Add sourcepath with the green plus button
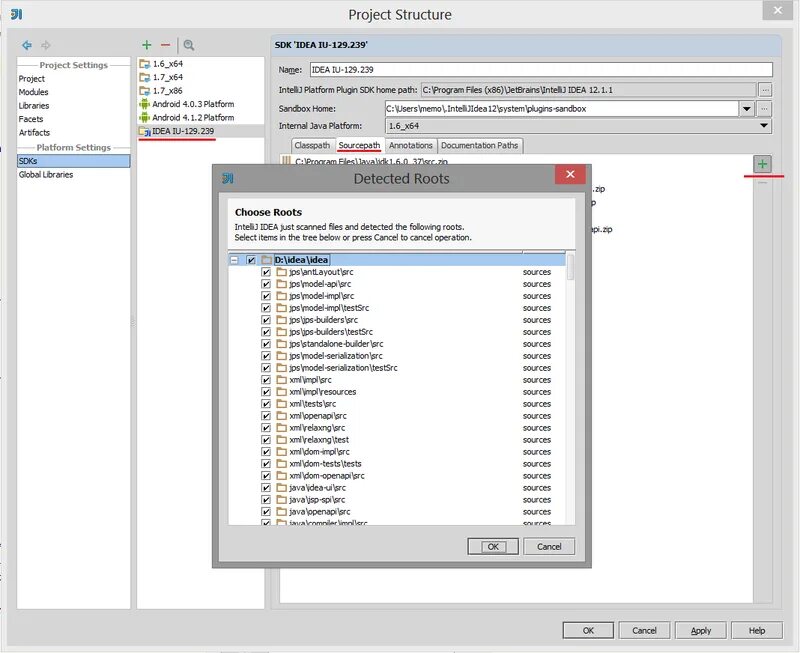 pyautogui.click(x=762, y=164)
